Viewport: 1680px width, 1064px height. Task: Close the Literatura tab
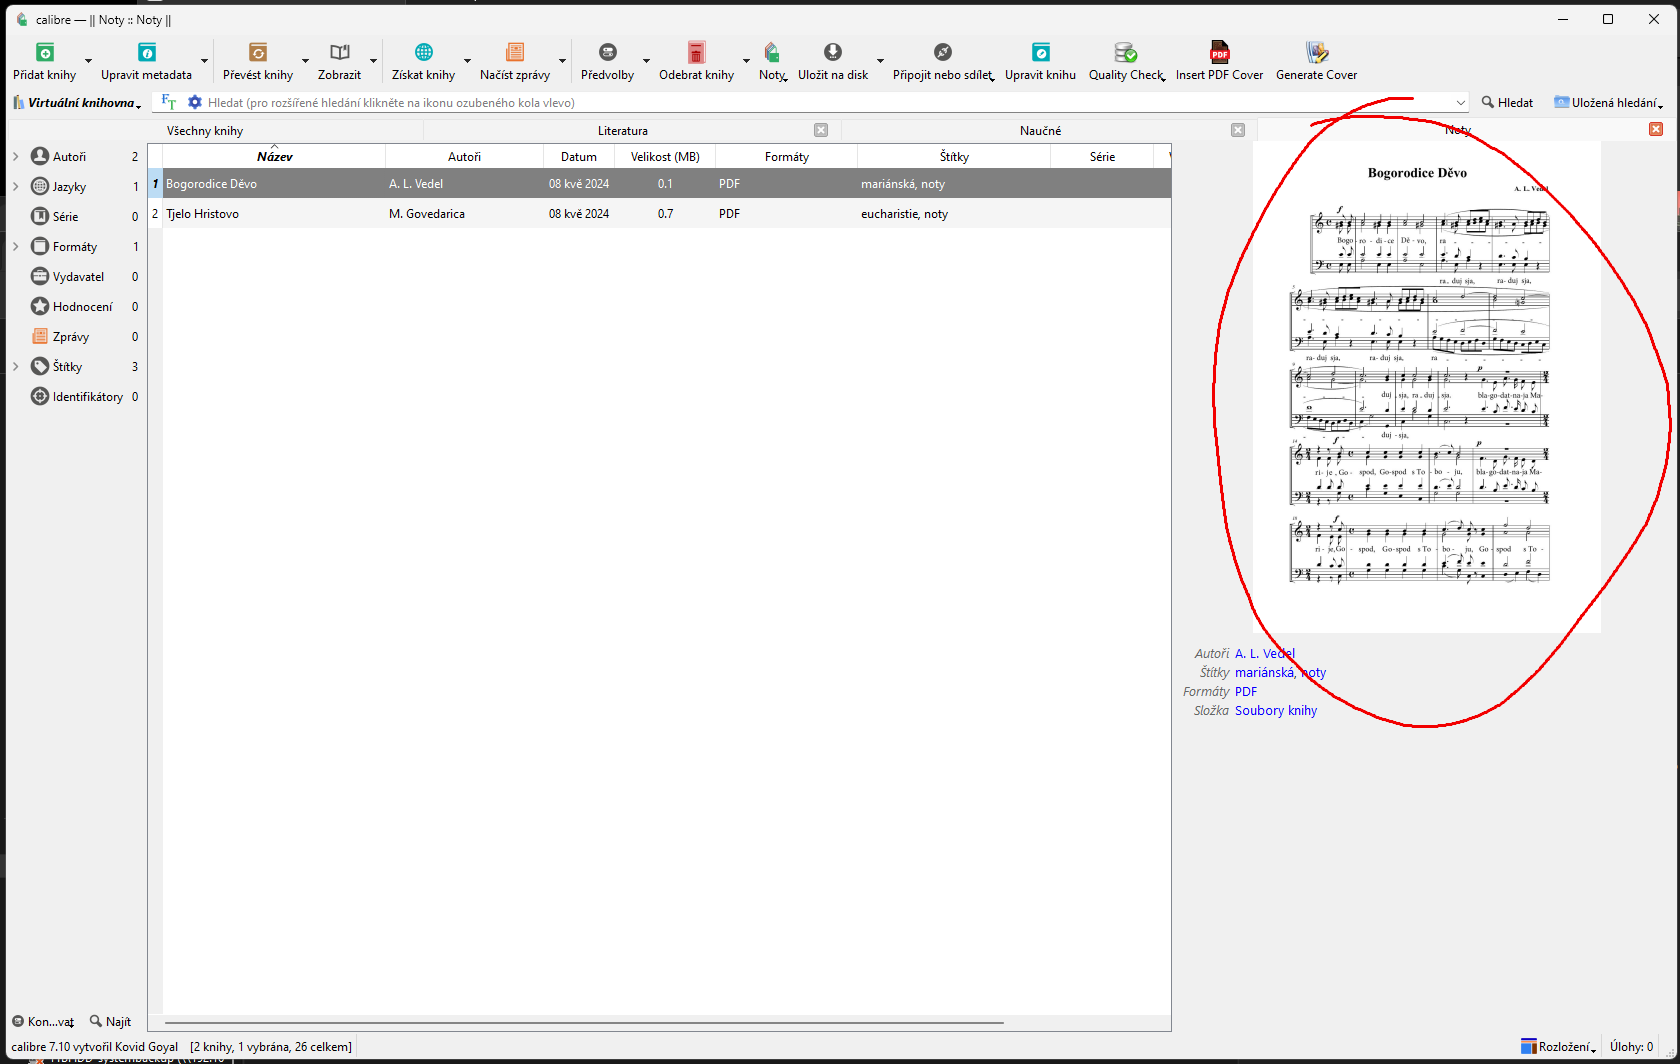[821, 130]
